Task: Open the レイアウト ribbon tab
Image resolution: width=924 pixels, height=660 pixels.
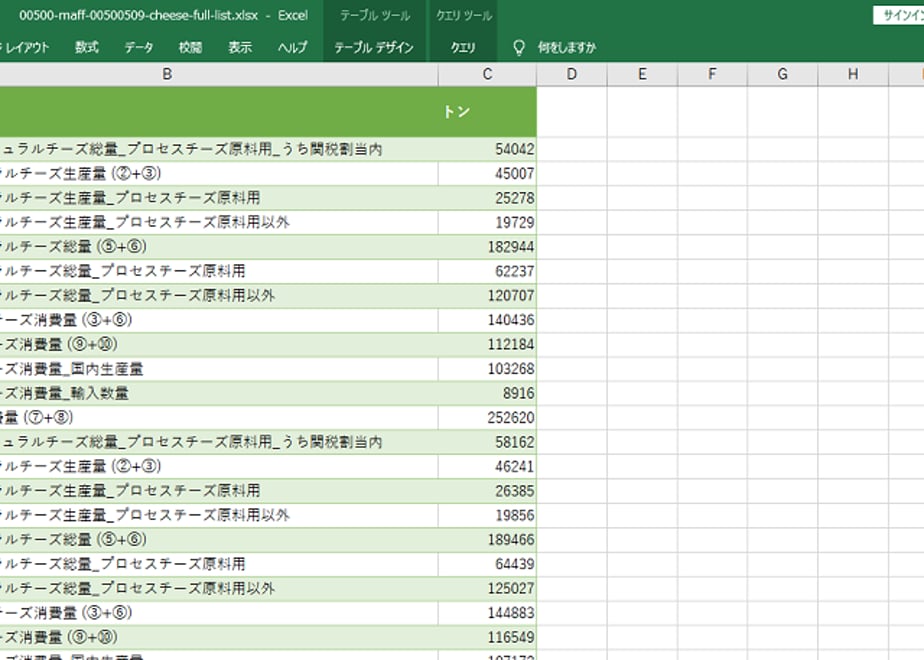Action: 25,48
